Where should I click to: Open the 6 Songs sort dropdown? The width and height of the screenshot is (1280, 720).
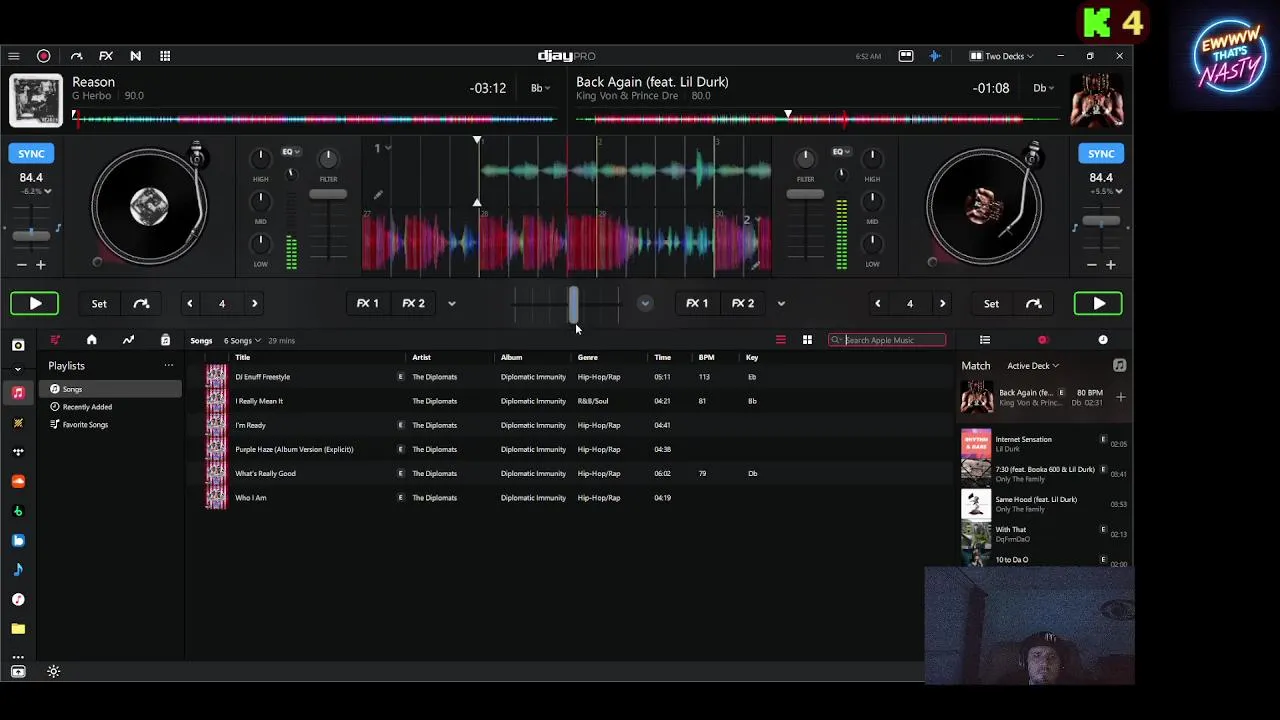(242, 341)
